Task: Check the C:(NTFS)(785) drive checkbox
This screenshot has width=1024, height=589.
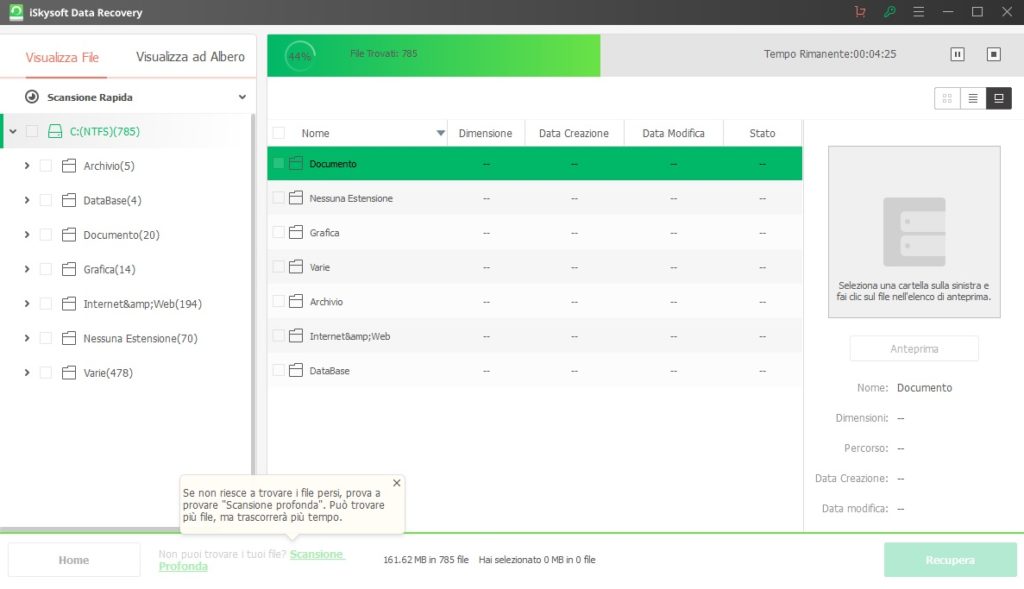Action: coord(31,131)
